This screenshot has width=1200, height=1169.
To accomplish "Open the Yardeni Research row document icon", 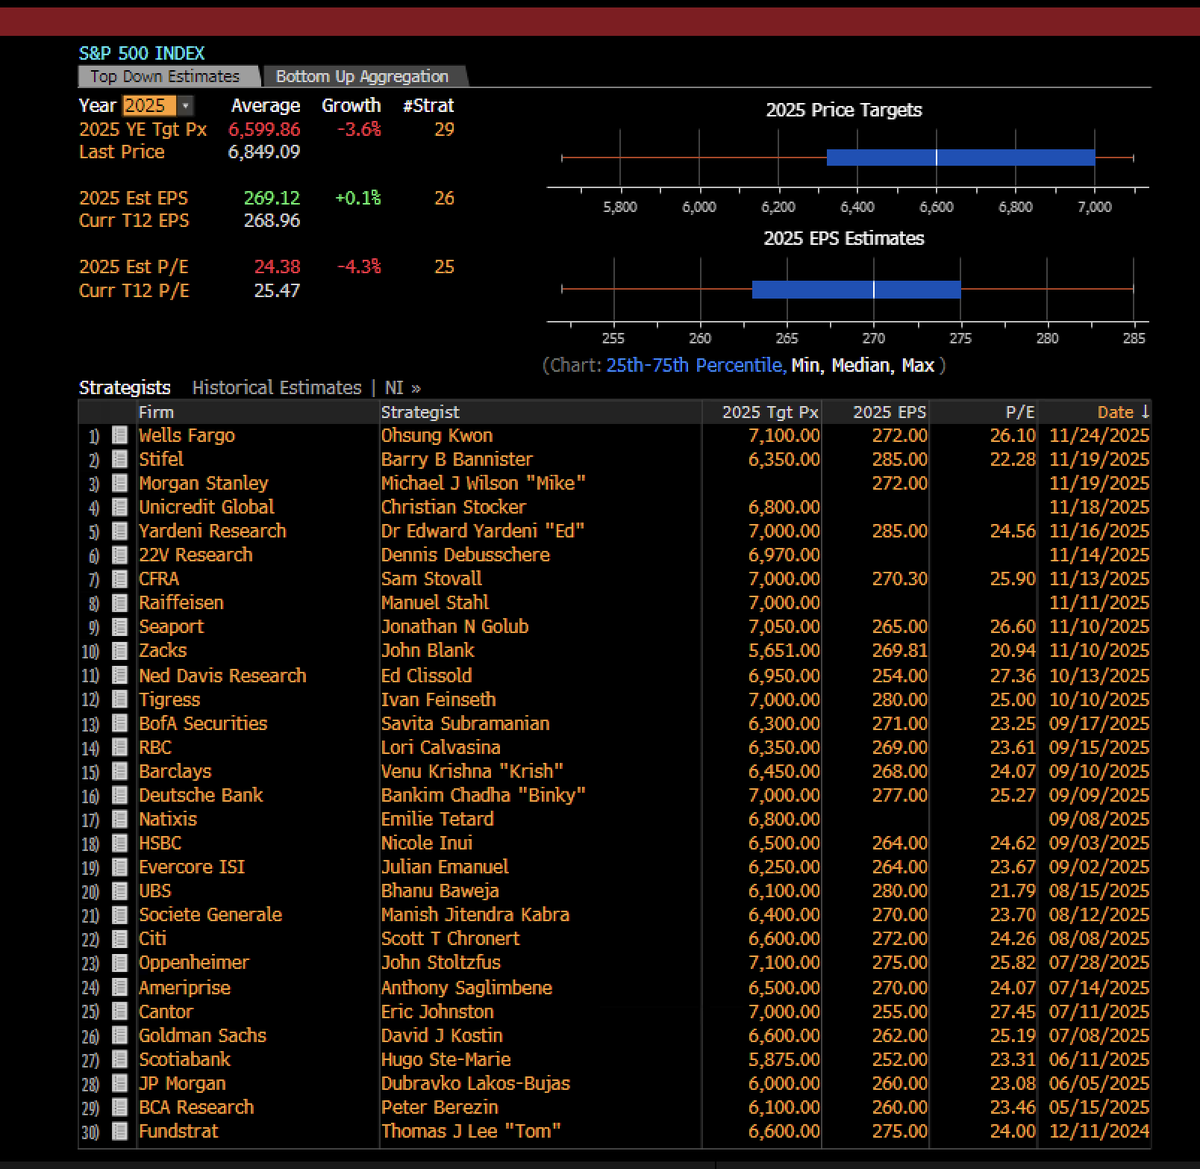I will [120, 531].
